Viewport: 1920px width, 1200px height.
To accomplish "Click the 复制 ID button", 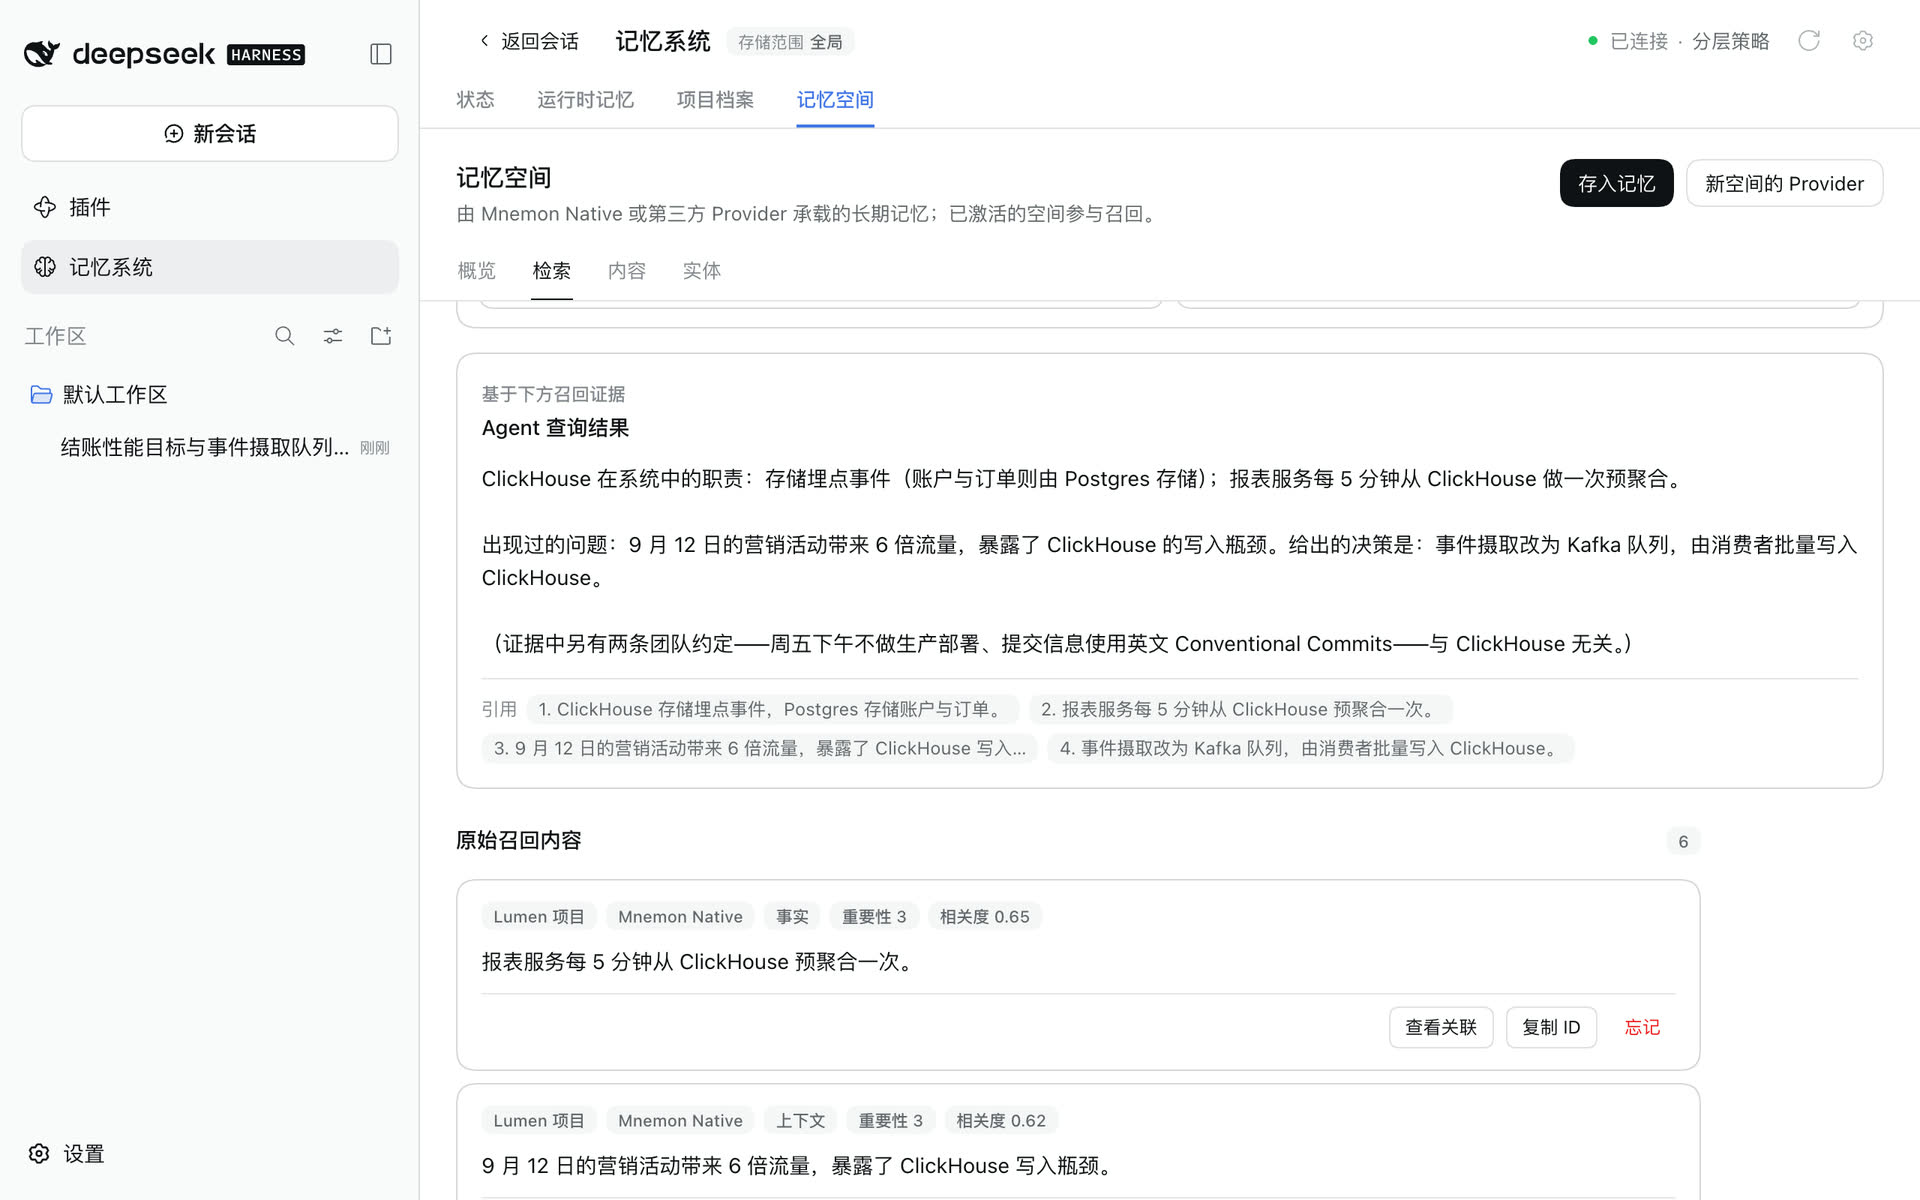I will click(1551, 1028).
